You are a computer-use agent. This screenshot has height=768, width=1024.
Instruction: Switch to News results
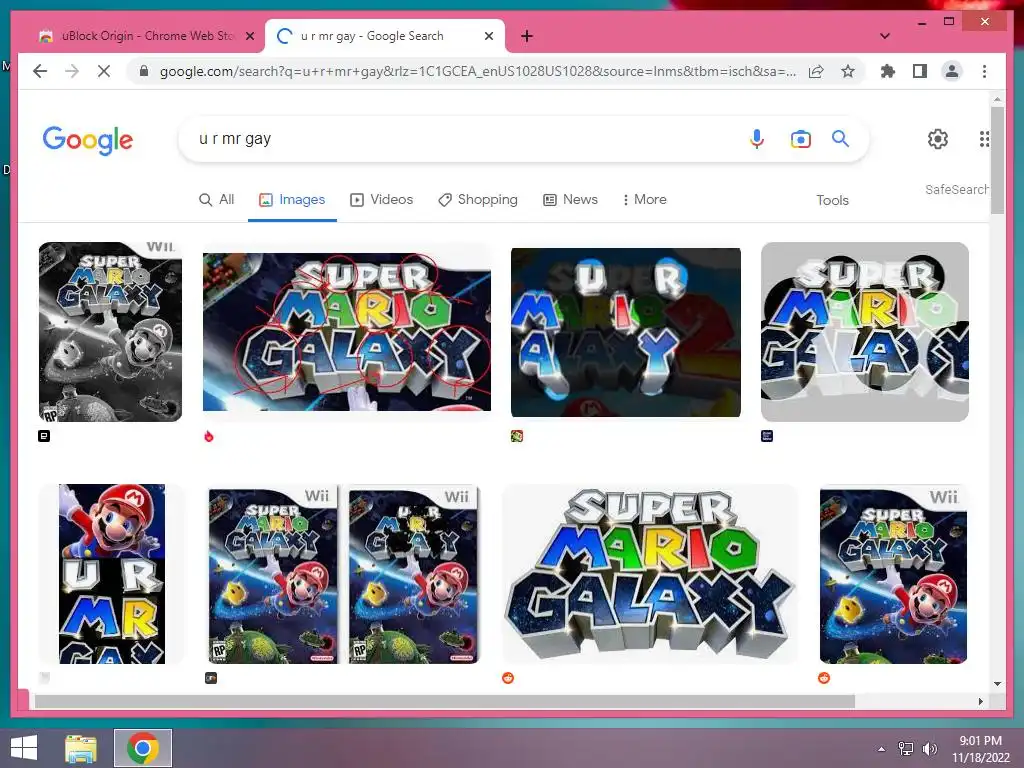pos(570,199)
